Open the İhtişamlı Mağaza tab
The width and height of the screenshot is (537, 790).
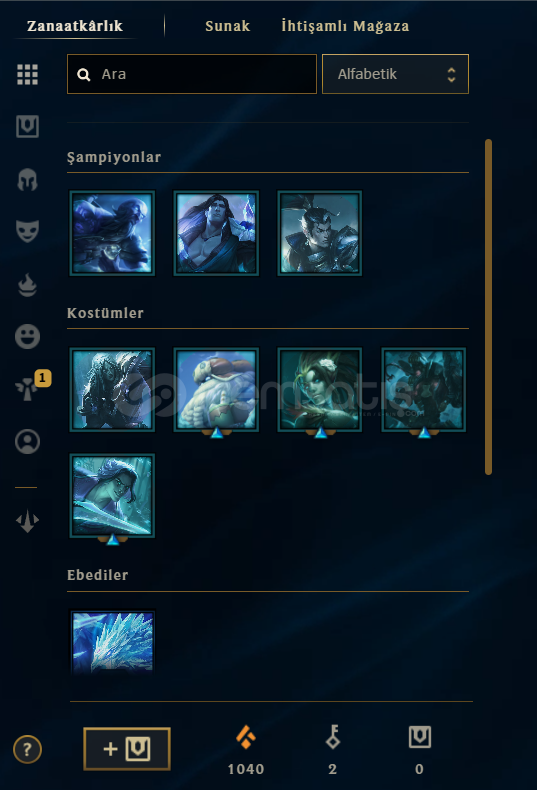pos(345,26)
